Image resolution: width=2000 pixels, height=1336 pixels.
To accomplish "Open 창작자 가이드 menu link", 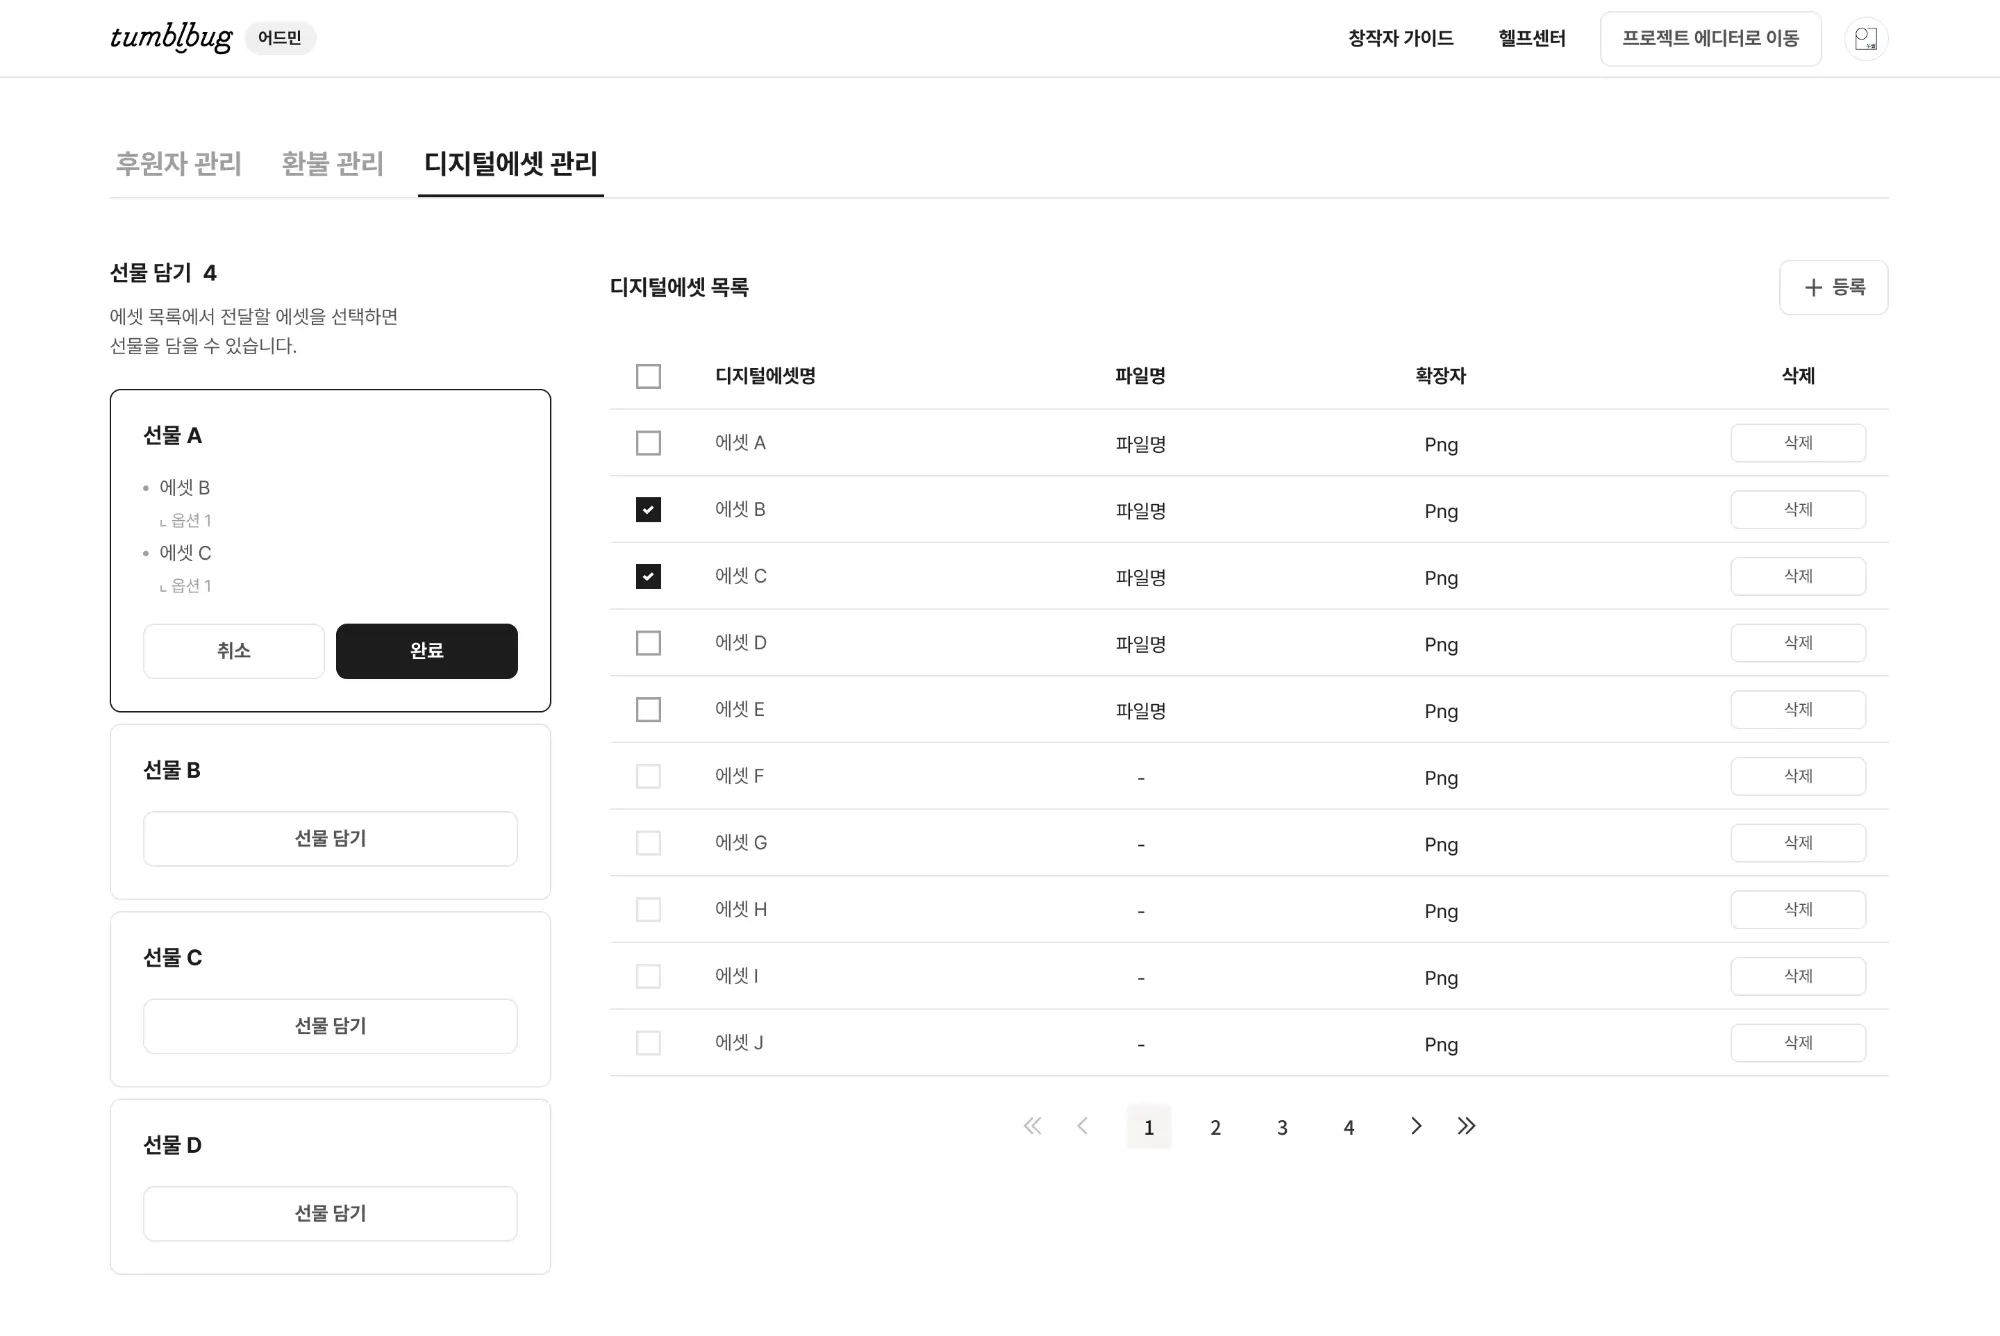I will pyautogui.click(x=1400, y=38).
